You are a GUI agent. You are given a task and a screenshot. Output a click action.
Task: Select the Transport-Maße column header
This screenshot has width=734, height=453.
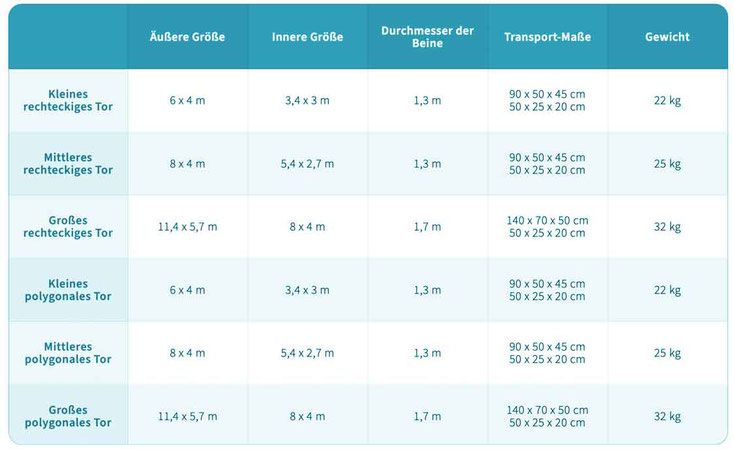pyautogui.click(x=547, y=37)
